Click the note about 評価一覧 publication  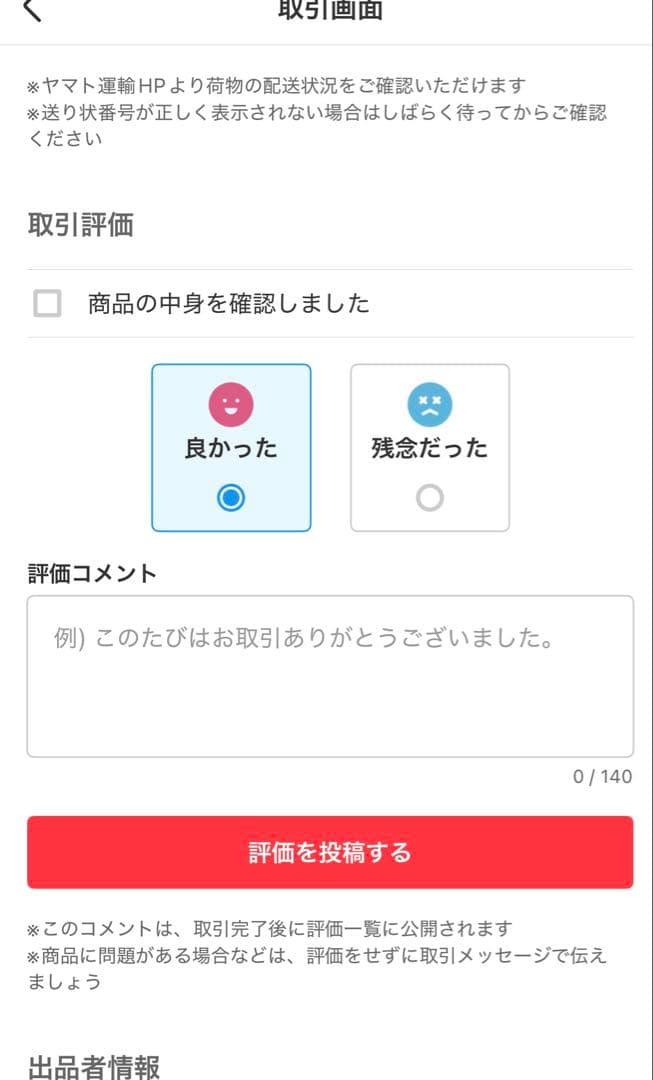tap(270, 929)
